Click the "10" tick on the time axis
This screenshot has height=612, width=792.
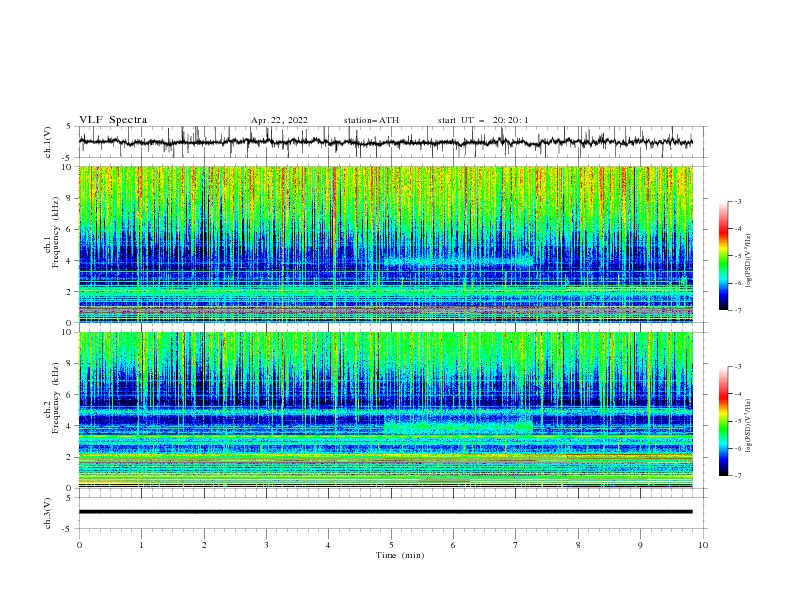pyautogui.click(x=703, y=545)
